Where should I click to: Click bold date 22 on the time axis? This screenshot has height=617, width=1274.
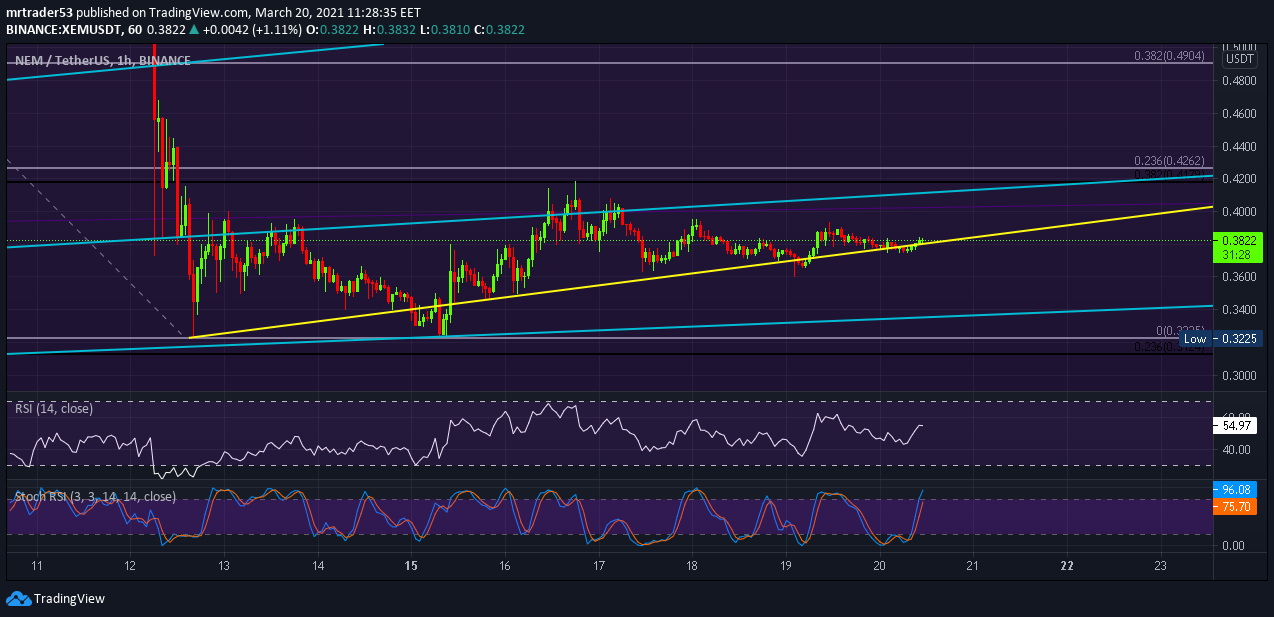point(1067,565)
